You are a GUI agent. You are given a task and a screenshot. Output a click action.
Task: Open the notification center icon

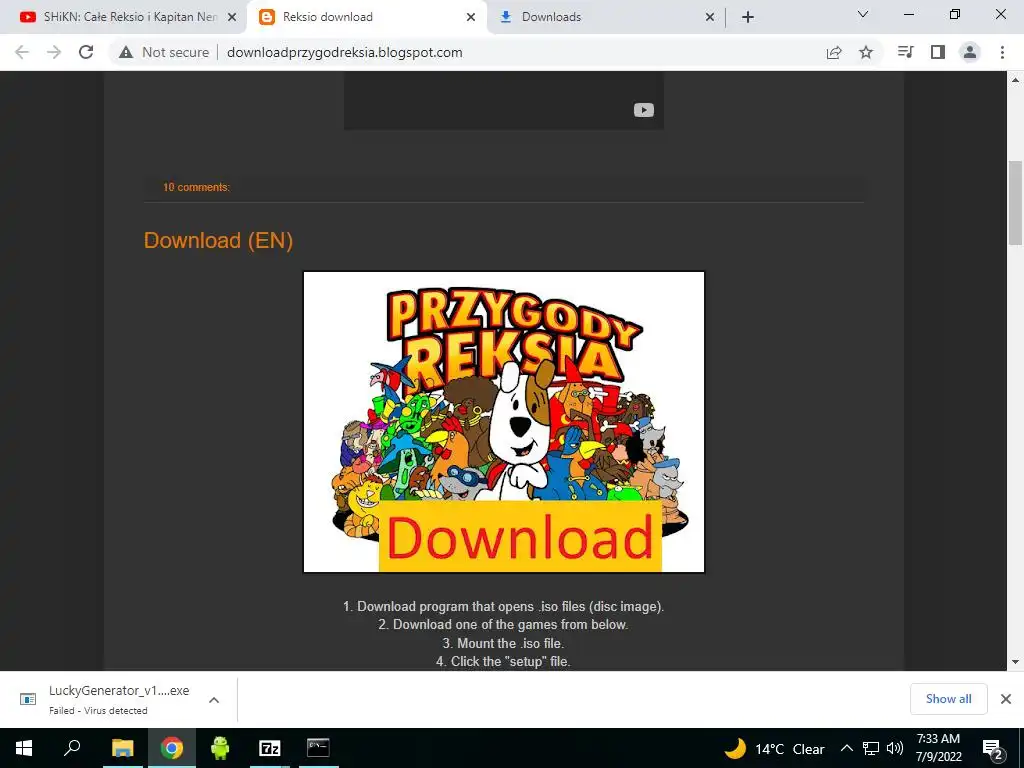(x=993, y=748)
